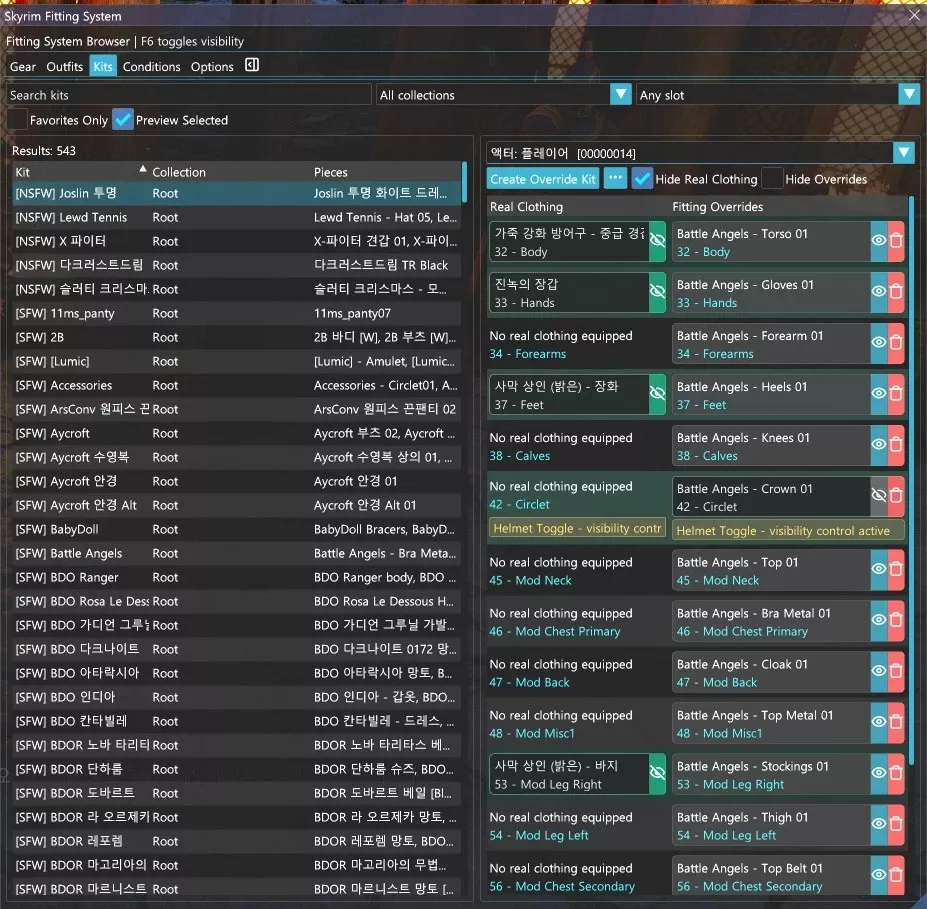Click the left Helmet Toggle visibility banner
The image size is (927, 909).
[577, 528]
